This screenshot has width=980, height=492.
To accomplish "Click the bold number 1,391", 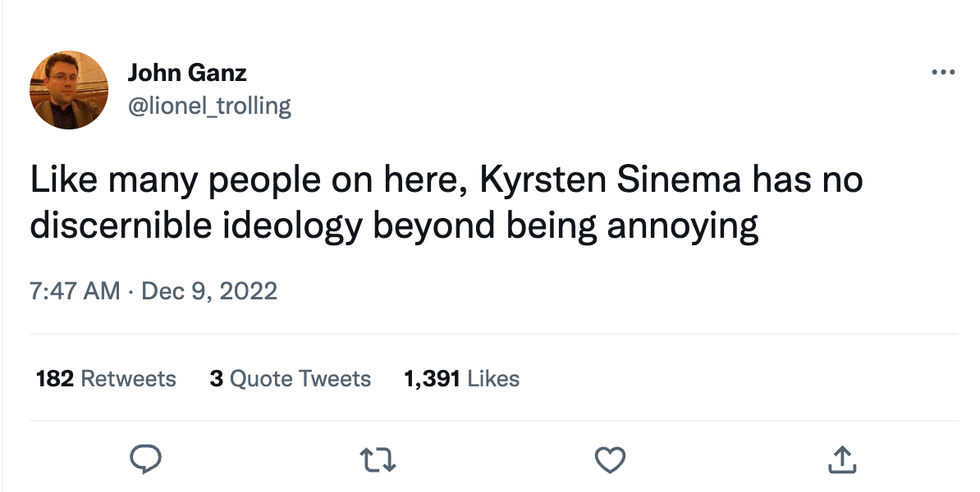I will 431,379.
